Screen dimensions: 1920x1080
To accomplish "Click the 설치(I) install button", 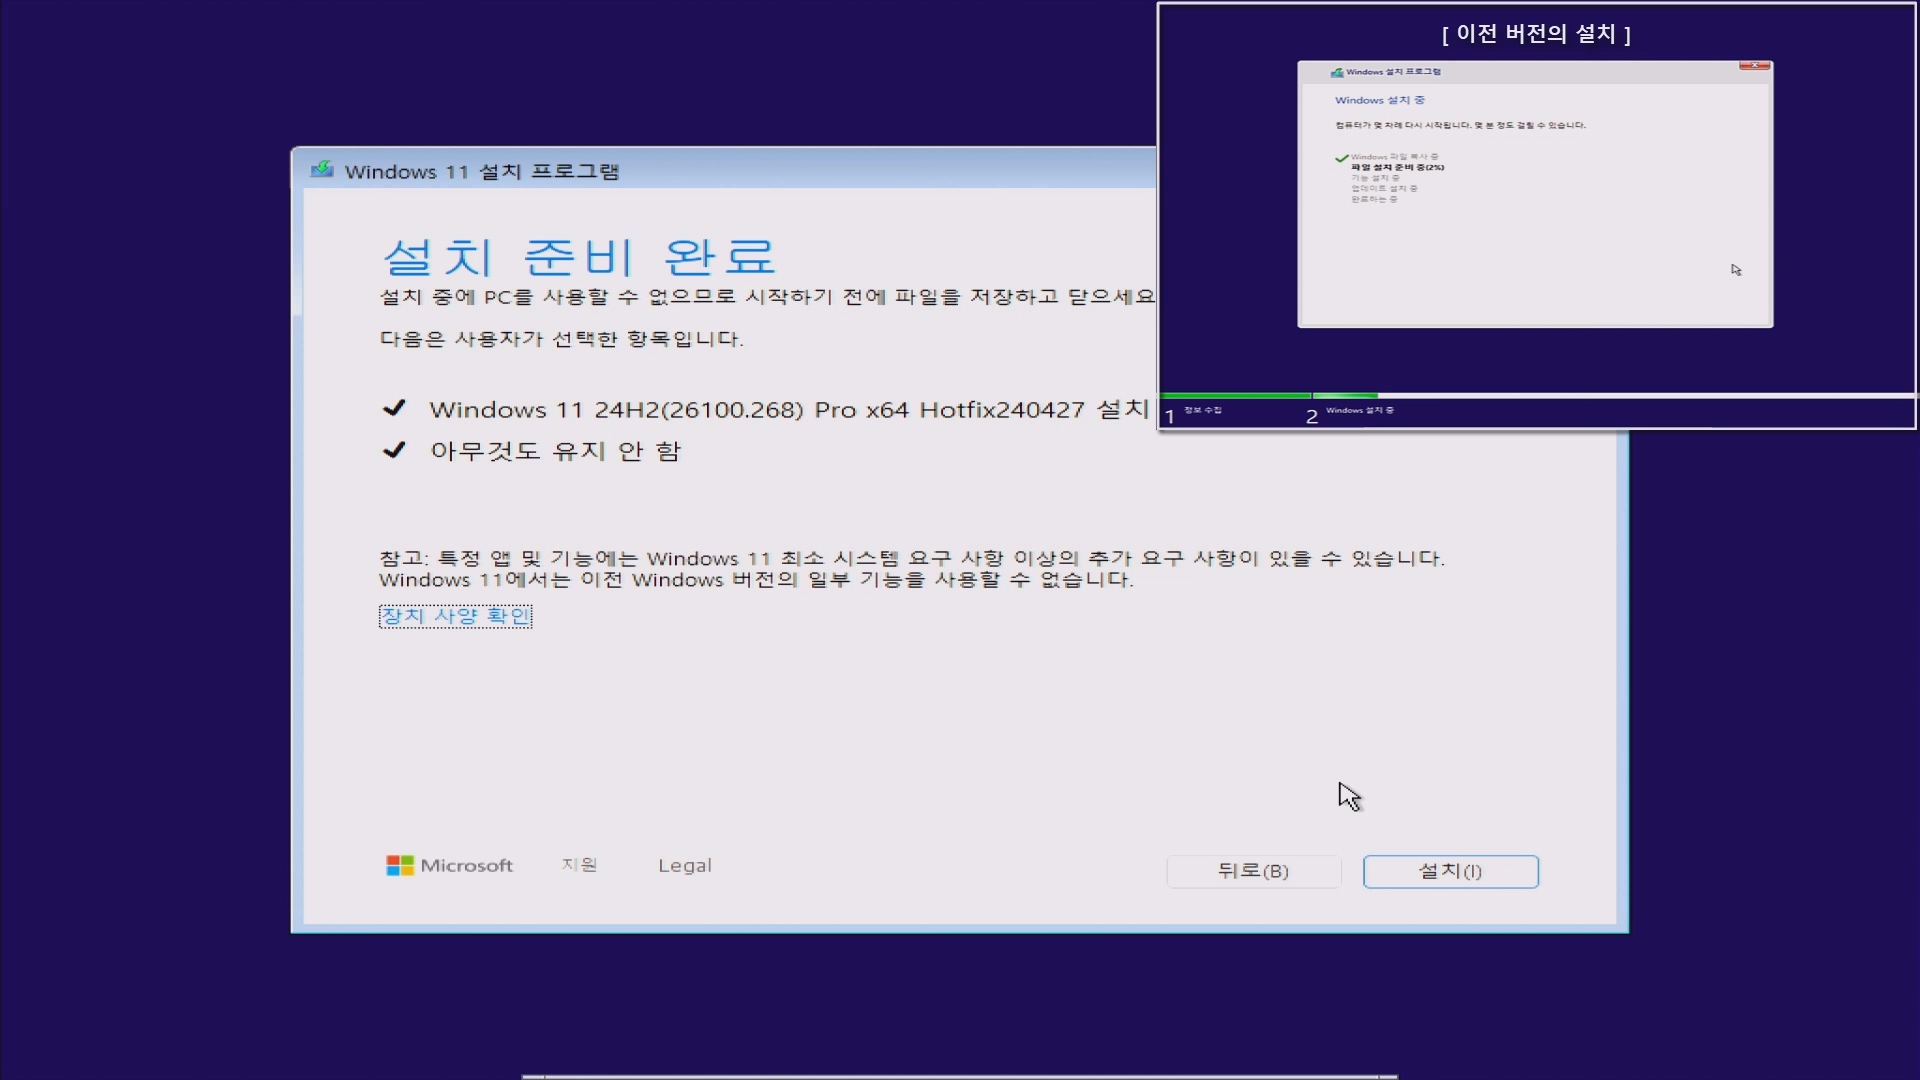I will pos(1450,871).
